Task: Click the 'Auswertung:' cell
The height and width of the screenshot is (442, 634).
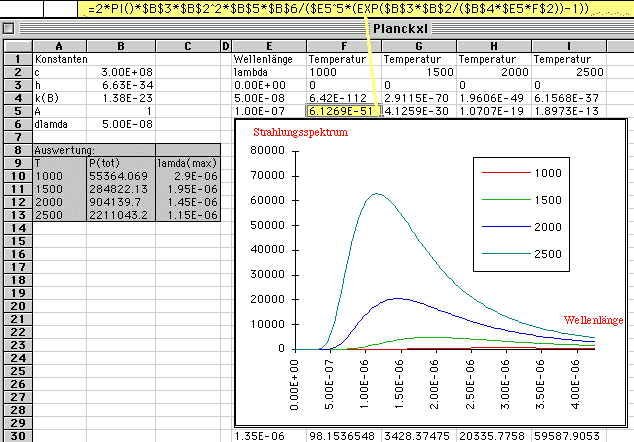Action: pos(59,150)
